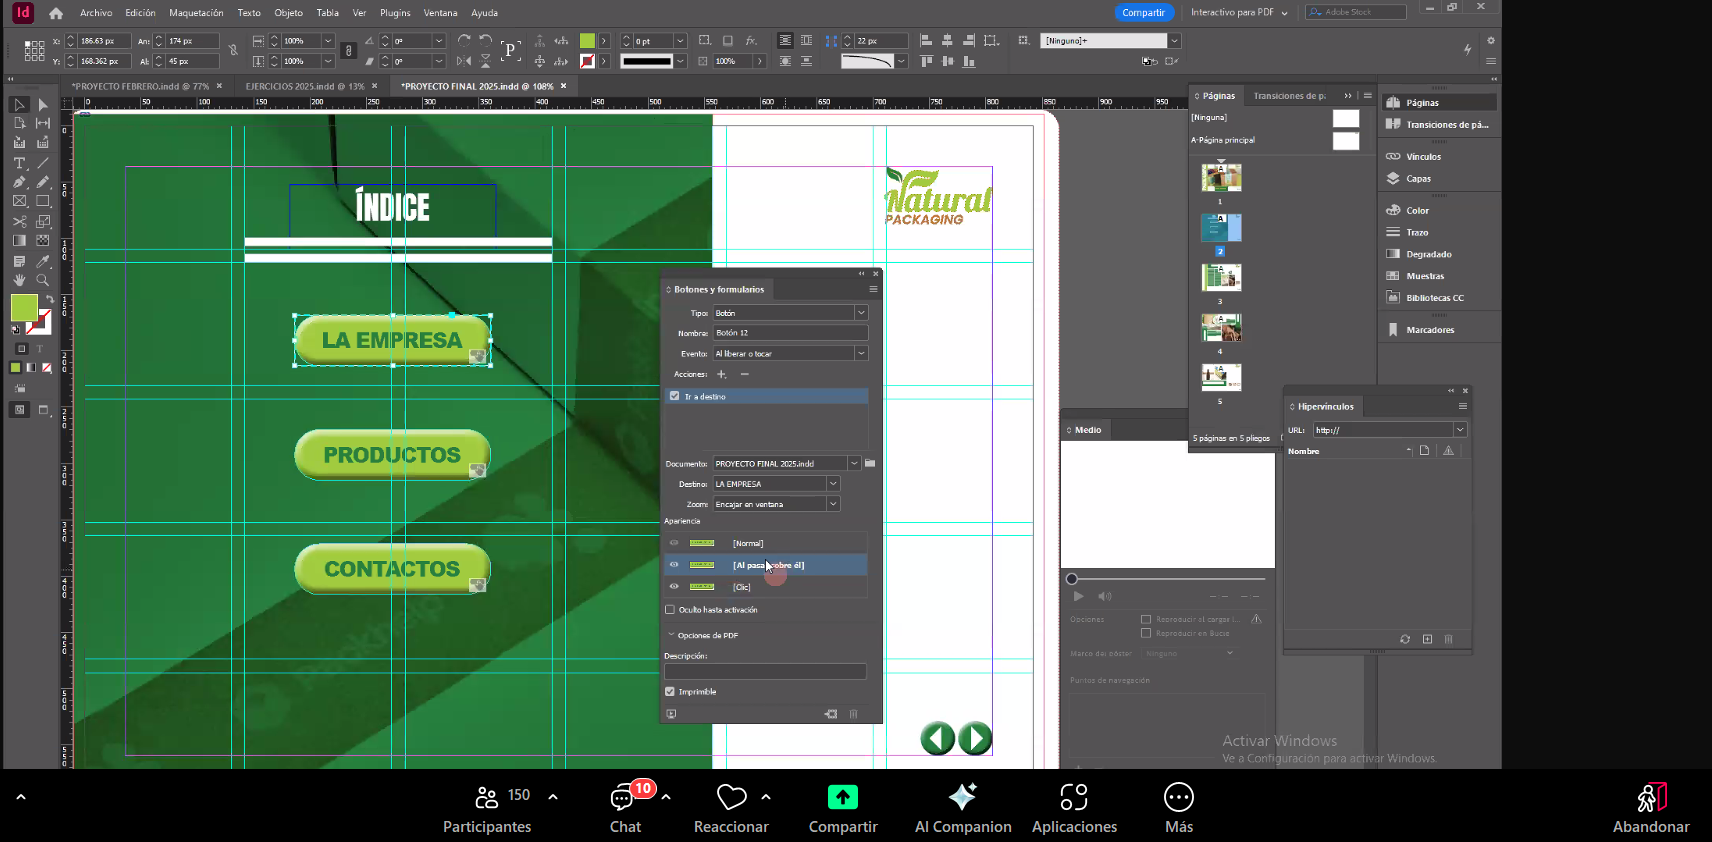Click the PRODUCTOS button on canvas
The image size is (1712, 842).
point(392,455)
